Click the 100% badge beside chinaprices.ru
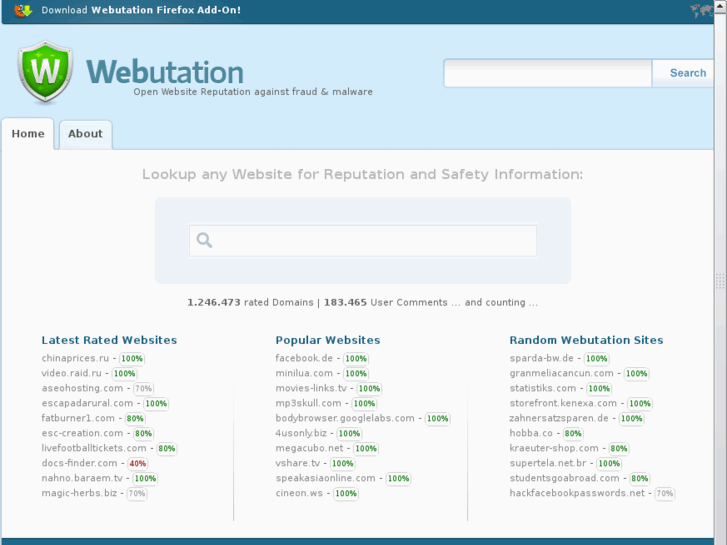This screenshot has height=545, width=727. click(132, 359)
